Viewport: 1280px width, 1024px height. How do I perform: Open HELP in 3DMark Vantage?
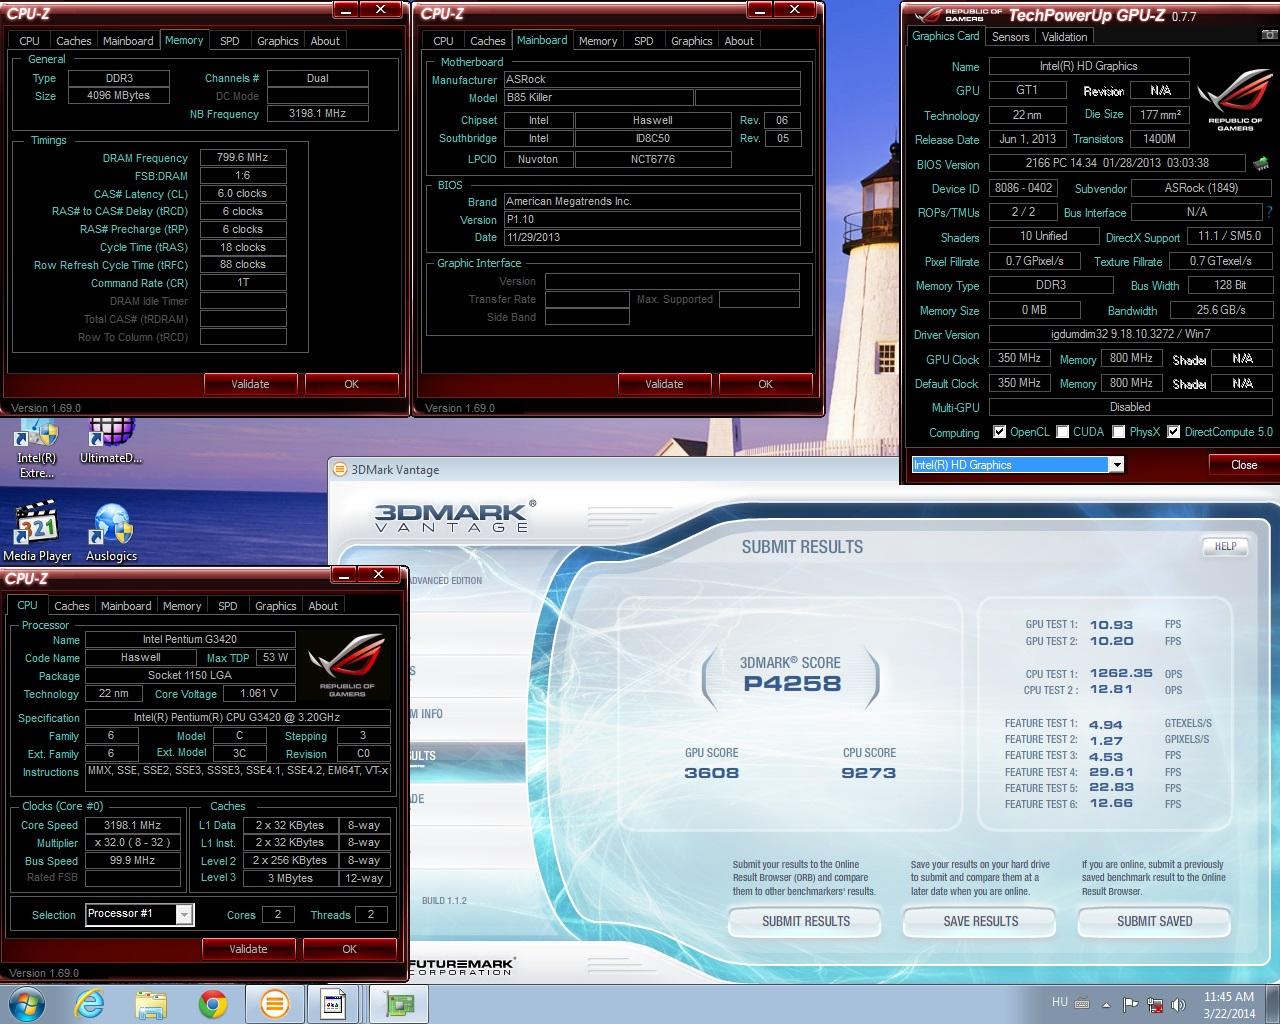click(1225, 547)
